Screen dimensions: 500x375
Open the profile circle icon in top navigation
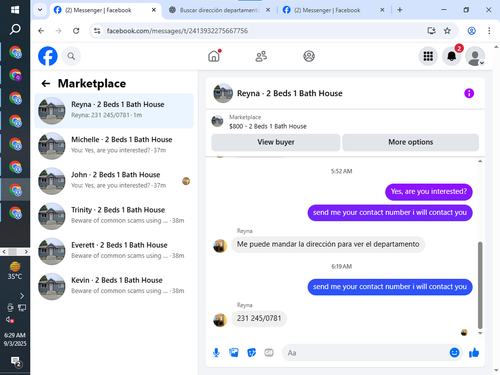[x=309, y=56]
